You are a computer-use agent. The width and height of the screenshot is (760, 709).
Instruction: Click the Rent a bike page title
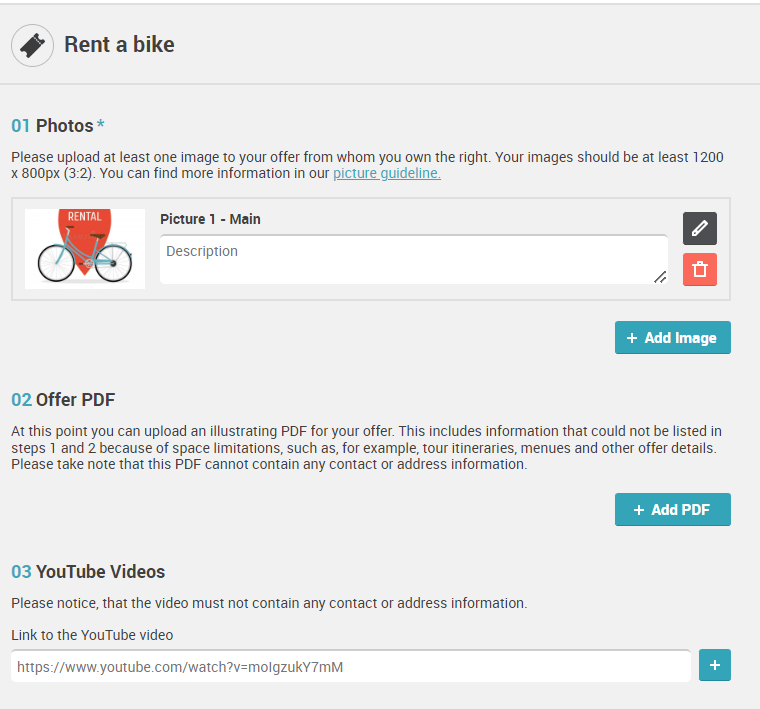(119, 45)
